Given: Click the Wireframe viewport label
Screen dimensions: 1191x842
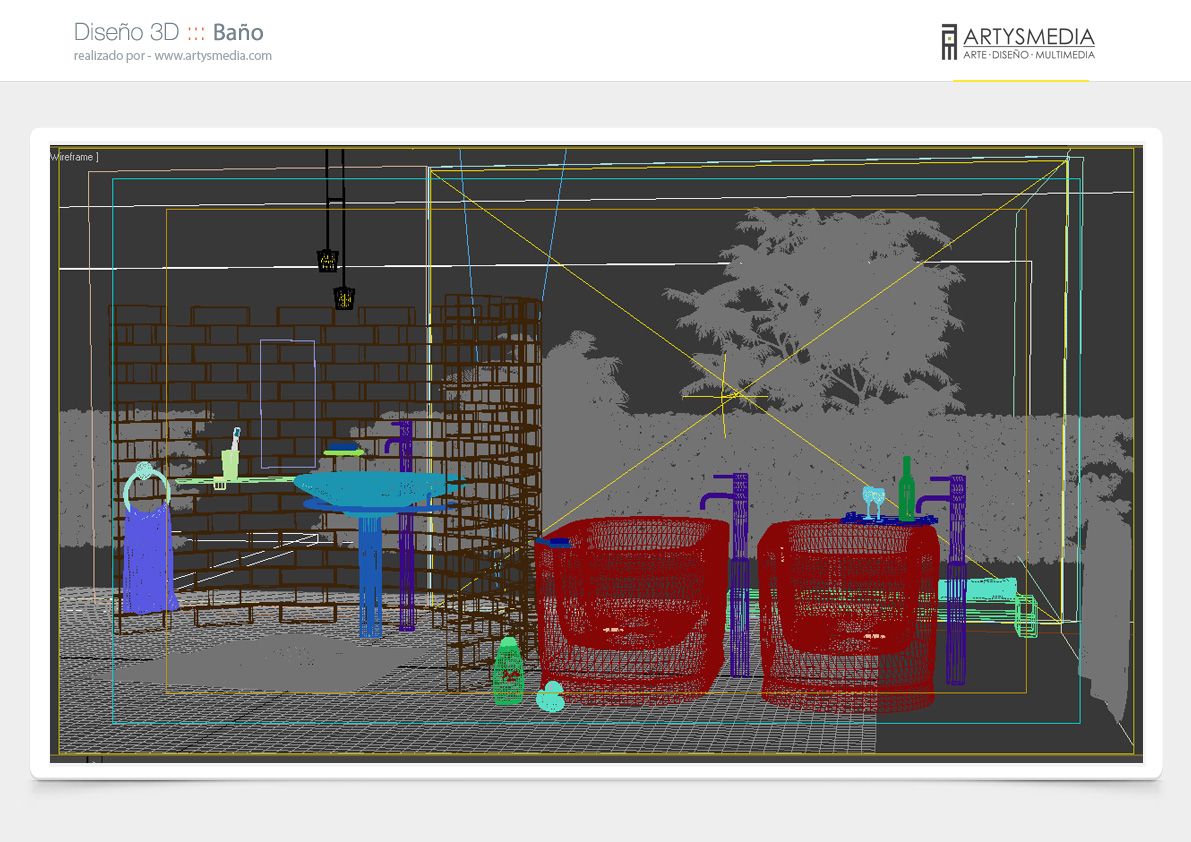Looking at the screenshot, I should 74,157.
